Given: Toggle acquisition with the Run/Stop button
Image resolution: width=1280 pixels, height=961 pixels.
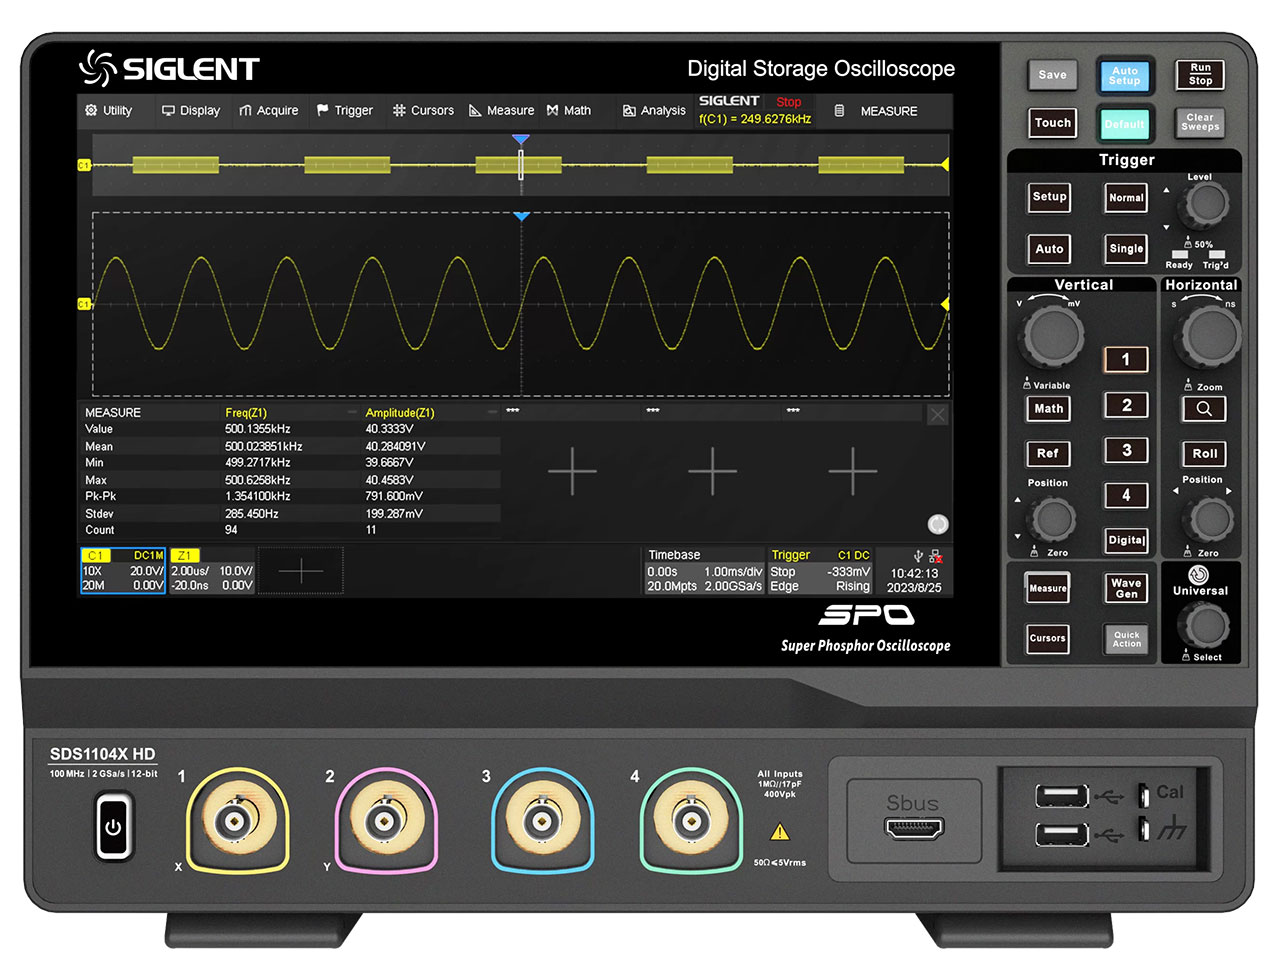Looking at the screenshot, I should 1199,75.
